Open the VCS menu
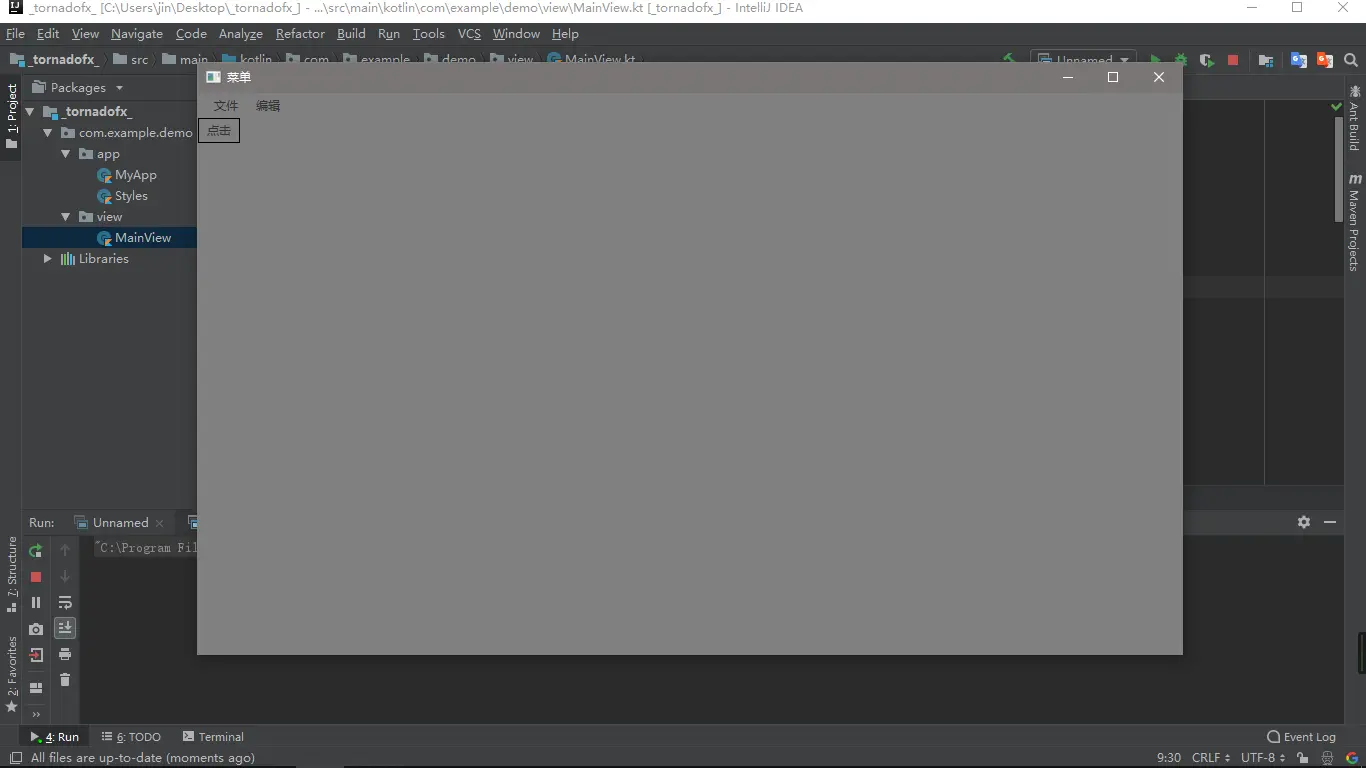The height and width of the screenshot is (768, 1366). 469,34
